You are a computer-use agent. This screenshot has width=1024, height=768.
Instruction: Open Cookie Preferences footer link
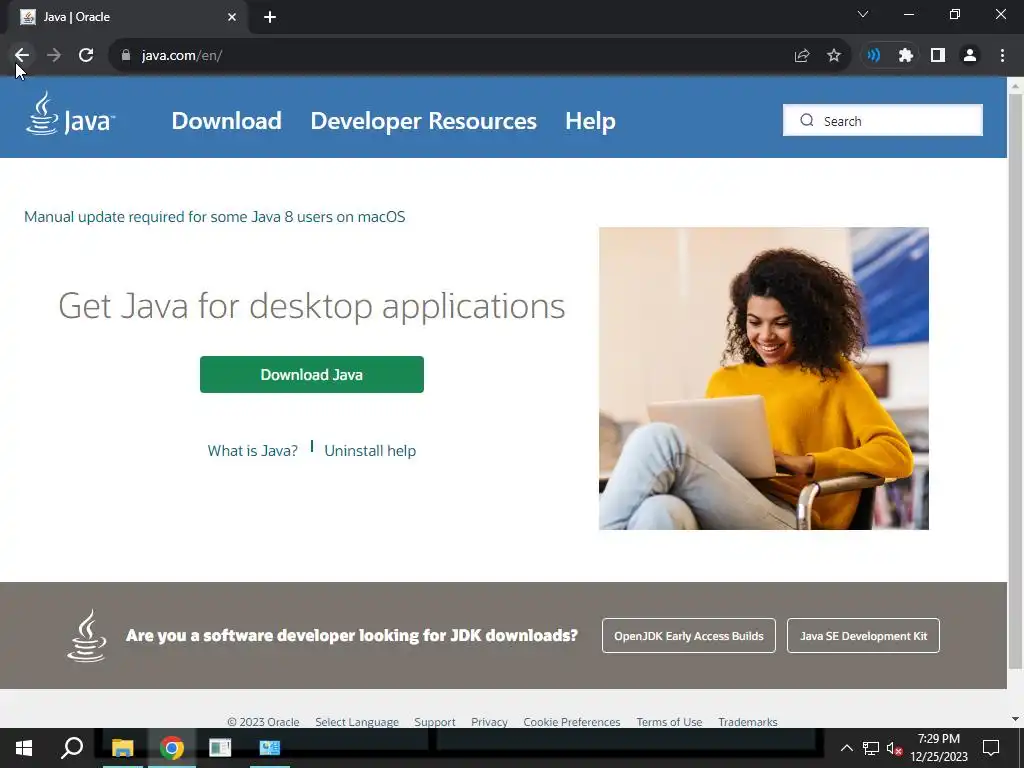pyautogui.click(x=571, y=722)
